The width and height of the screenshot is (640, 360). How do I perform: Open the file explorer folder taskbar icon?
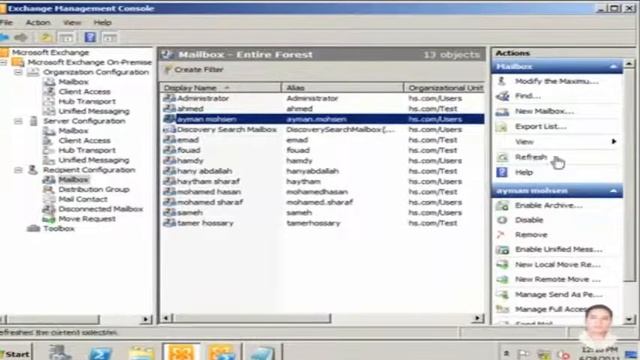coord(141,353)
